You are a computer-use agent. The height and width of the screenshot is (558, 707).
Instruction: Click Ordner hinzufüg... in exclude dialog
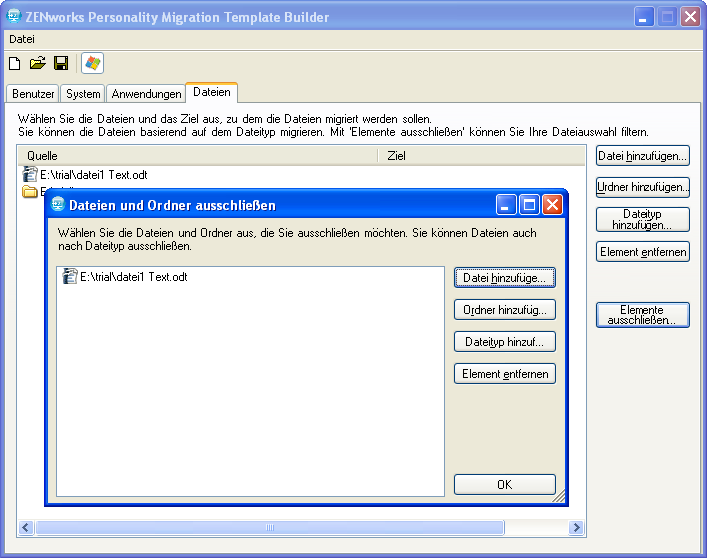505,310
